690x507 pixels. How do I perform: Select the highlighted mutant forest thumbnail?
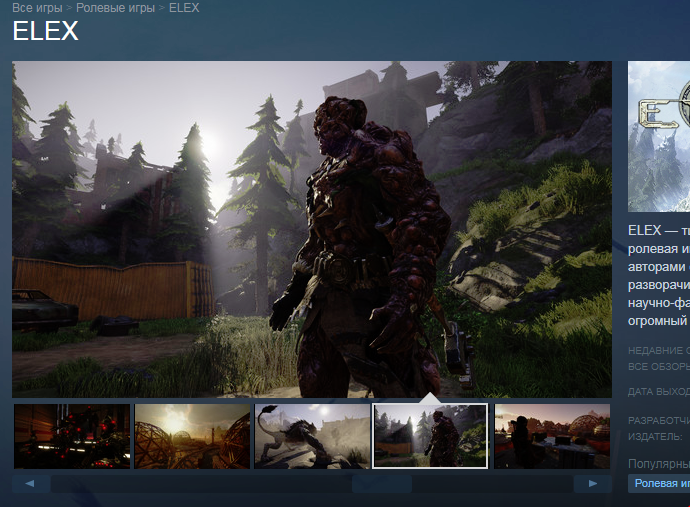430,436
